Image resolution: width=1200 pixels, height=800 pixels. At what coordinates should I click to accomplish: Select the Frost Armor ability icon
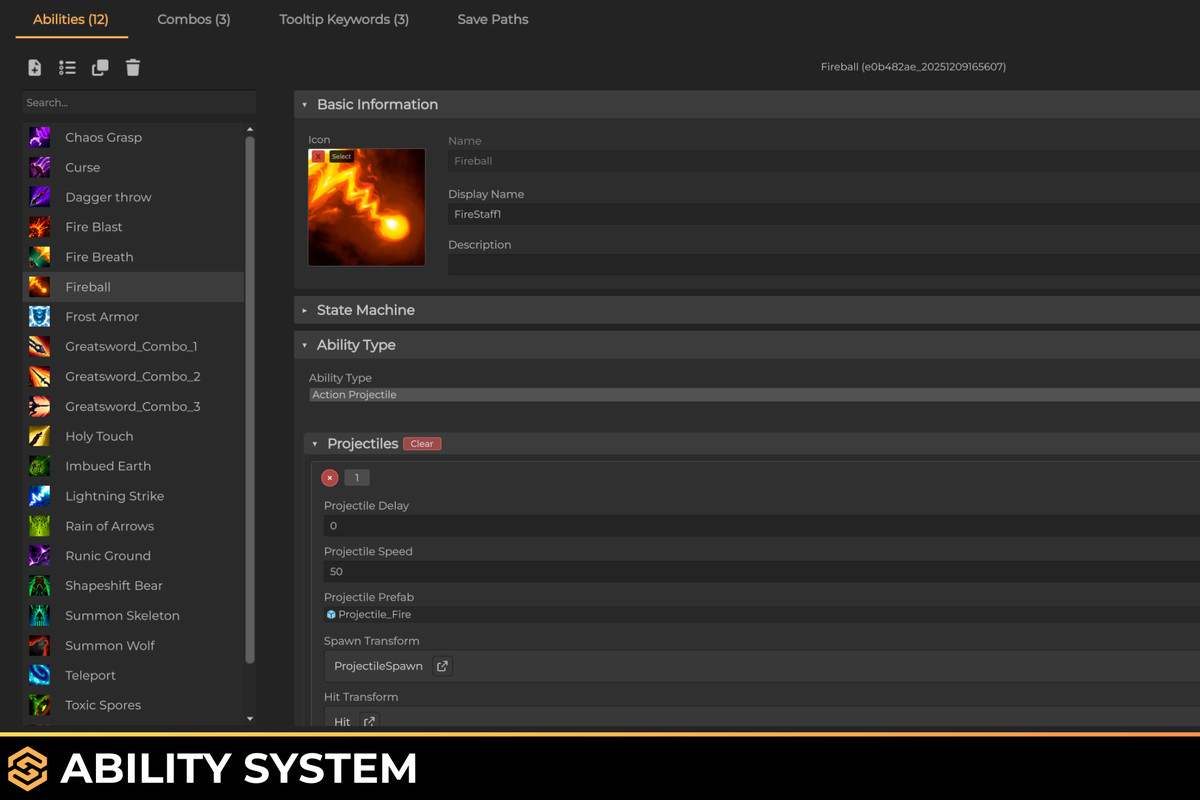(38, 317)
